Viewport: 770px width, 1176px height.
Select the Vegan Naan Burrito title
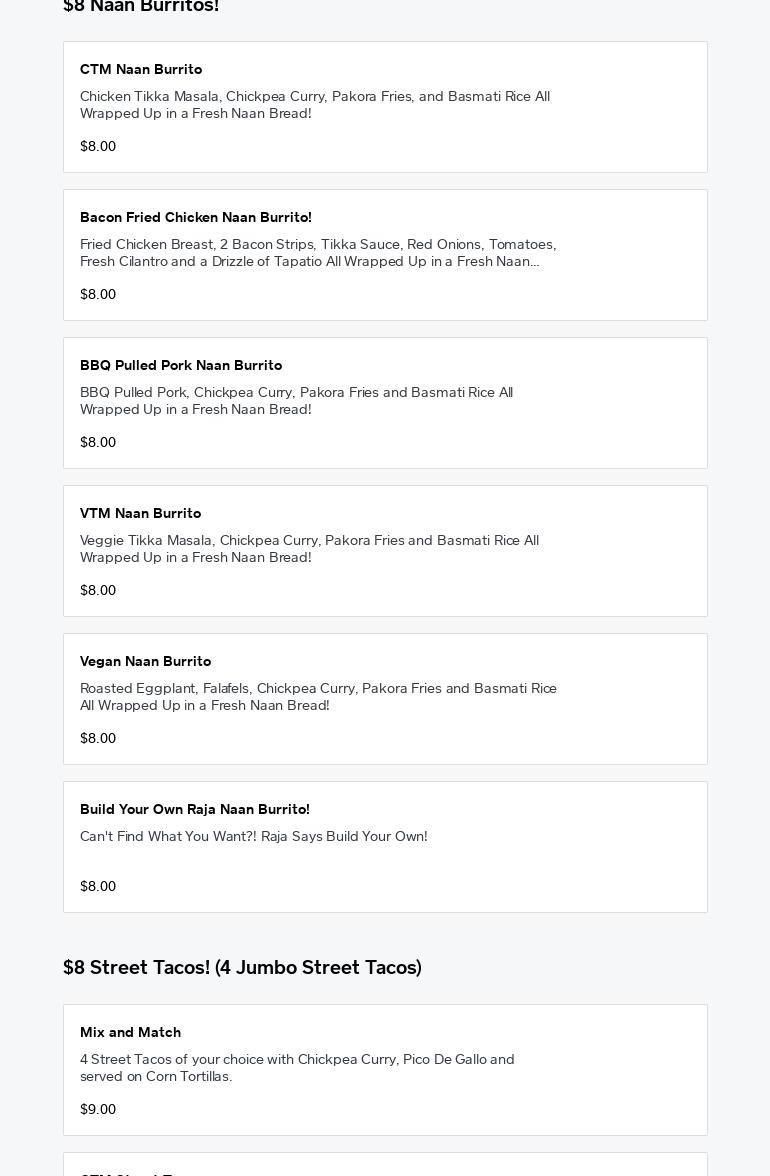coord(146,661)
